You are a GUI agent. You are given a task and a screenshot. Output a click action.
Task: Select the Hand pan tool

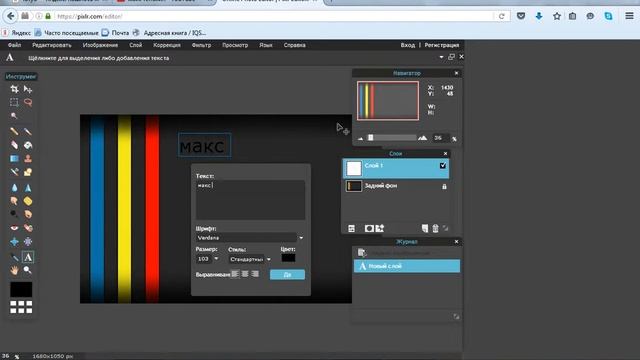pyautogui.click(x=14, y=270)
